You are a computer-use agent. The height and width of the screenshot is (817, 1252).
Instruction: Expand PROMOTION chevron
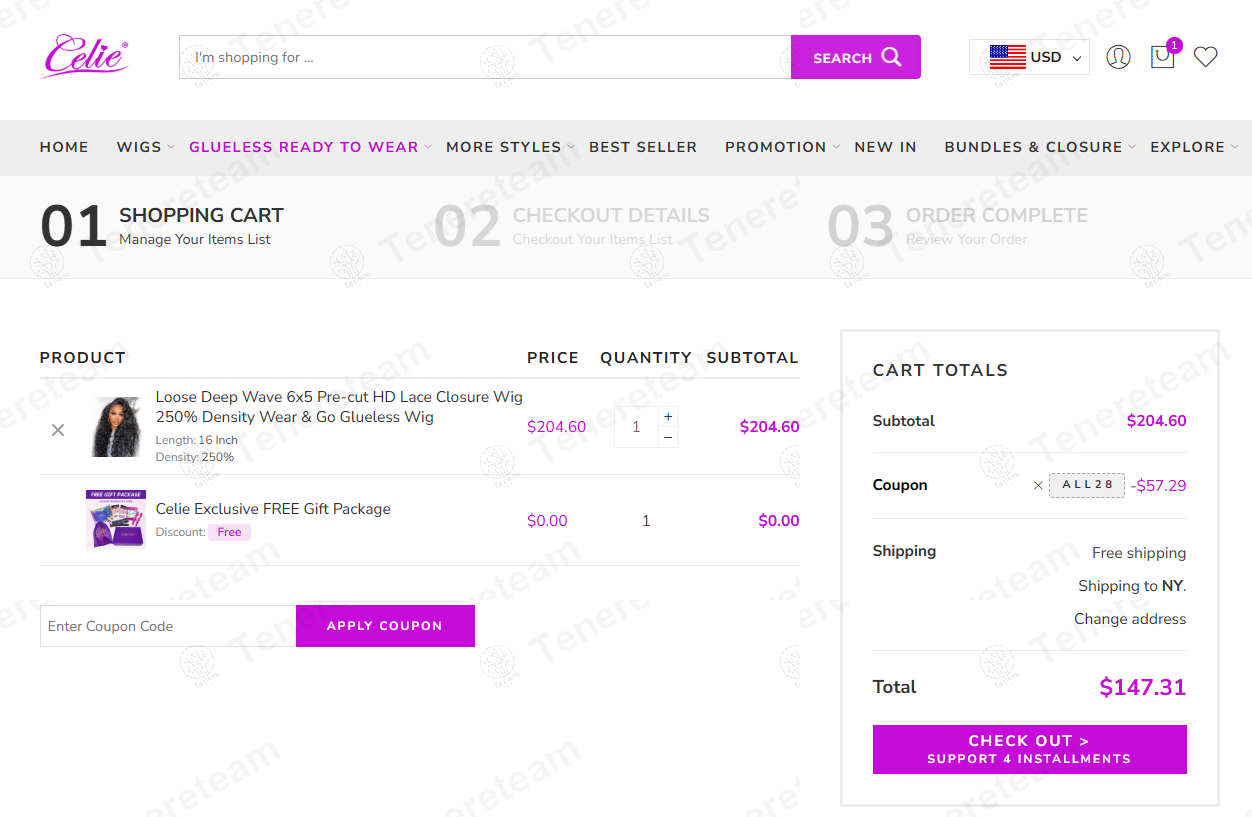pos(836,147)
